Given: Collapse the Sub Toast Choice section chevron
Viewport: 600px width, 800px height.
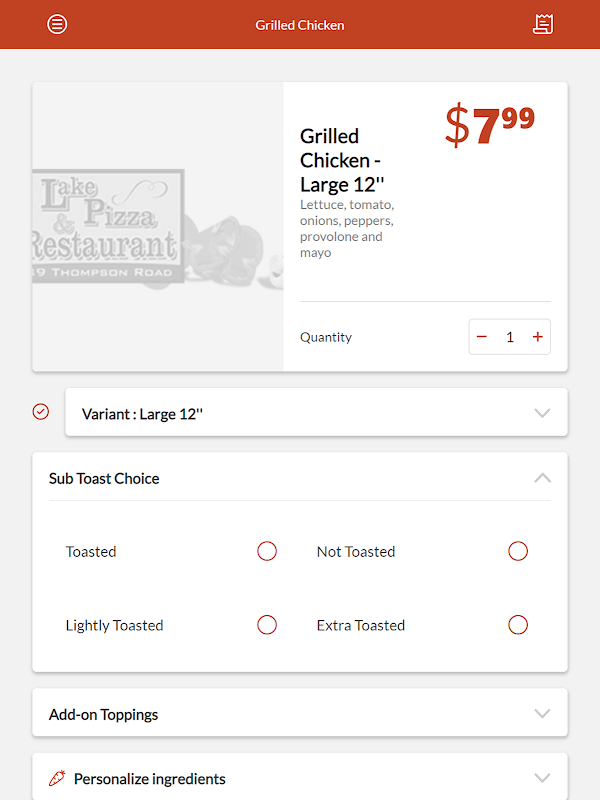Looking at the screenshot, I should tap(542, 478).
